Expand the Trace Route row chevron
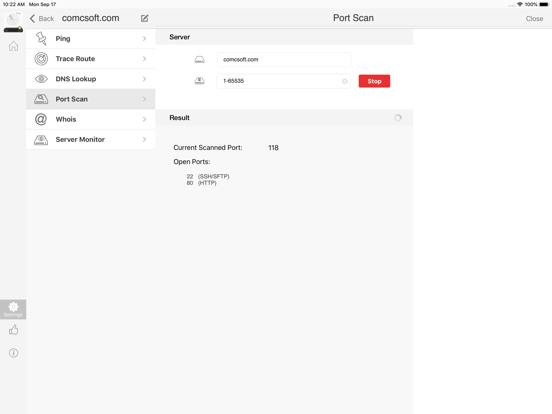This screenshot has width=552, height=414. (144, 58)
